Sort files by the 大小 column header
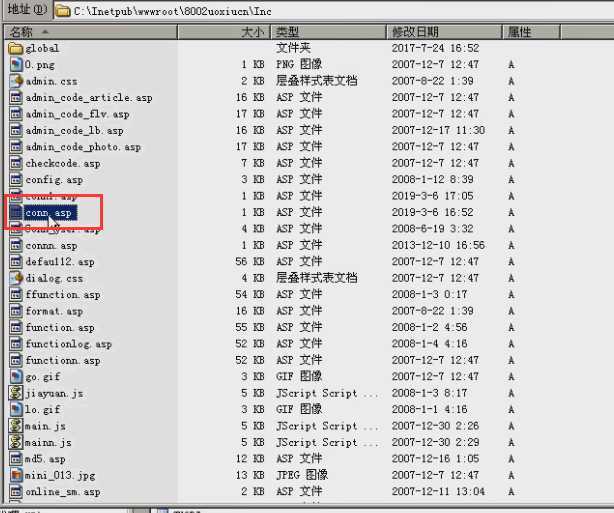Viewport: 614px width, 513px height. (x=224, y=32)
